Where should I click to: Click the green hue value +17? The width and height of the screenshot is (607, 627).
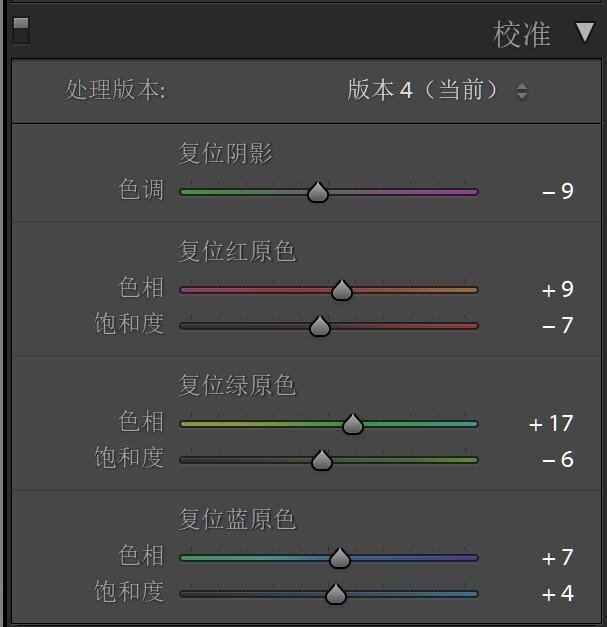[552, 424]
